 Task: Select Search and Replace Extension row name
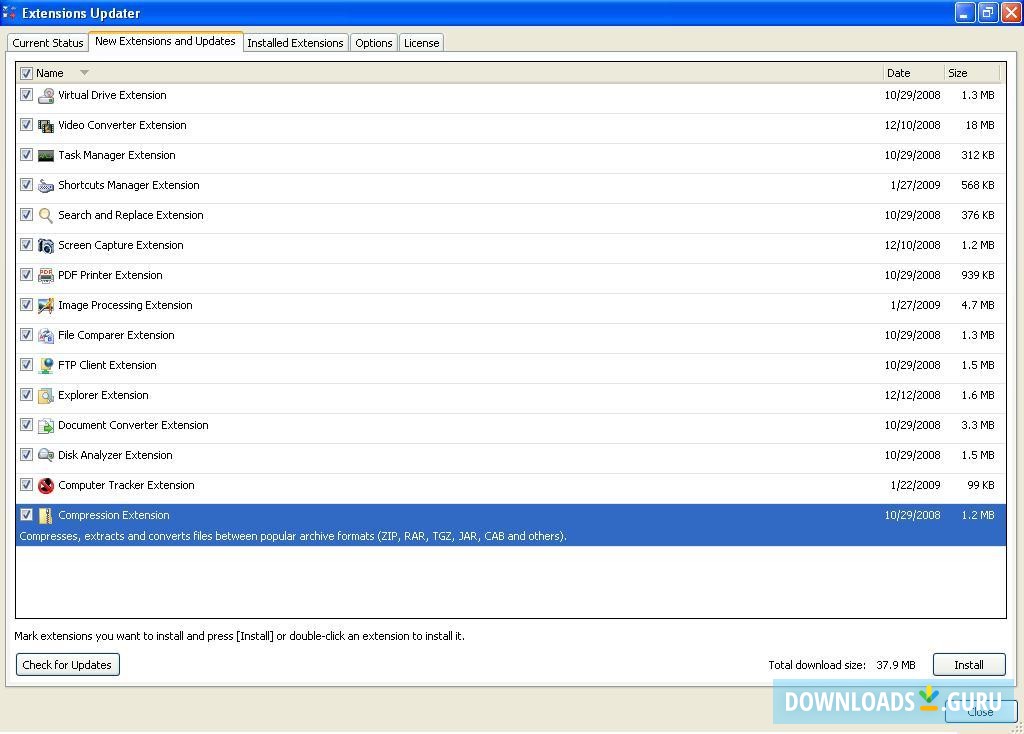[131, 215]
